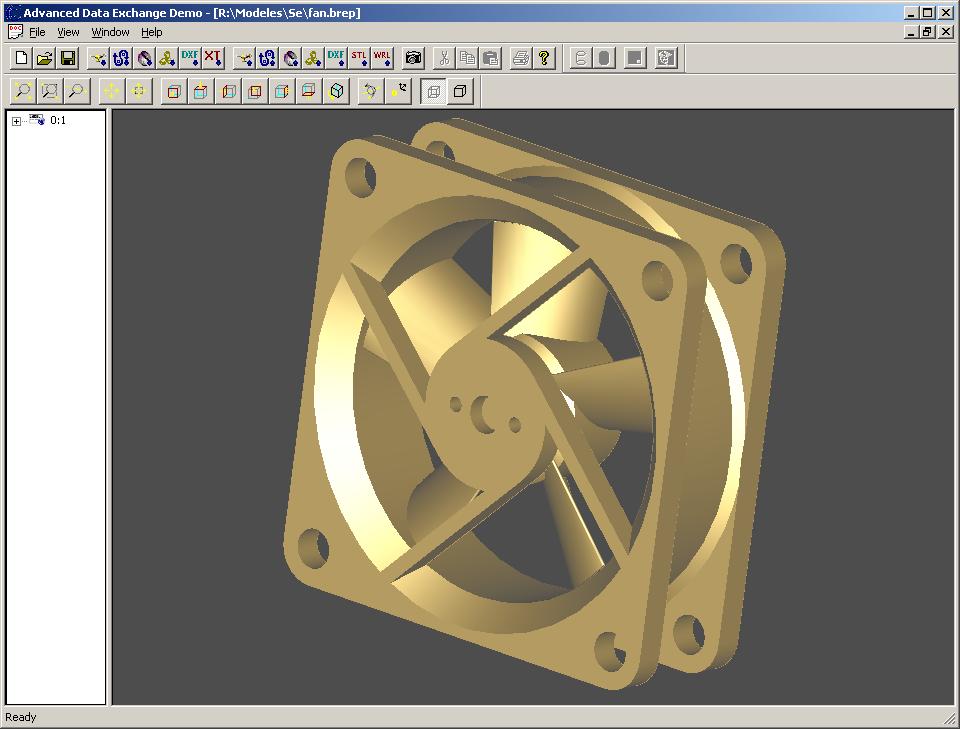Click the grayed-out object color button
960x729 pixels.
[634, 58]
